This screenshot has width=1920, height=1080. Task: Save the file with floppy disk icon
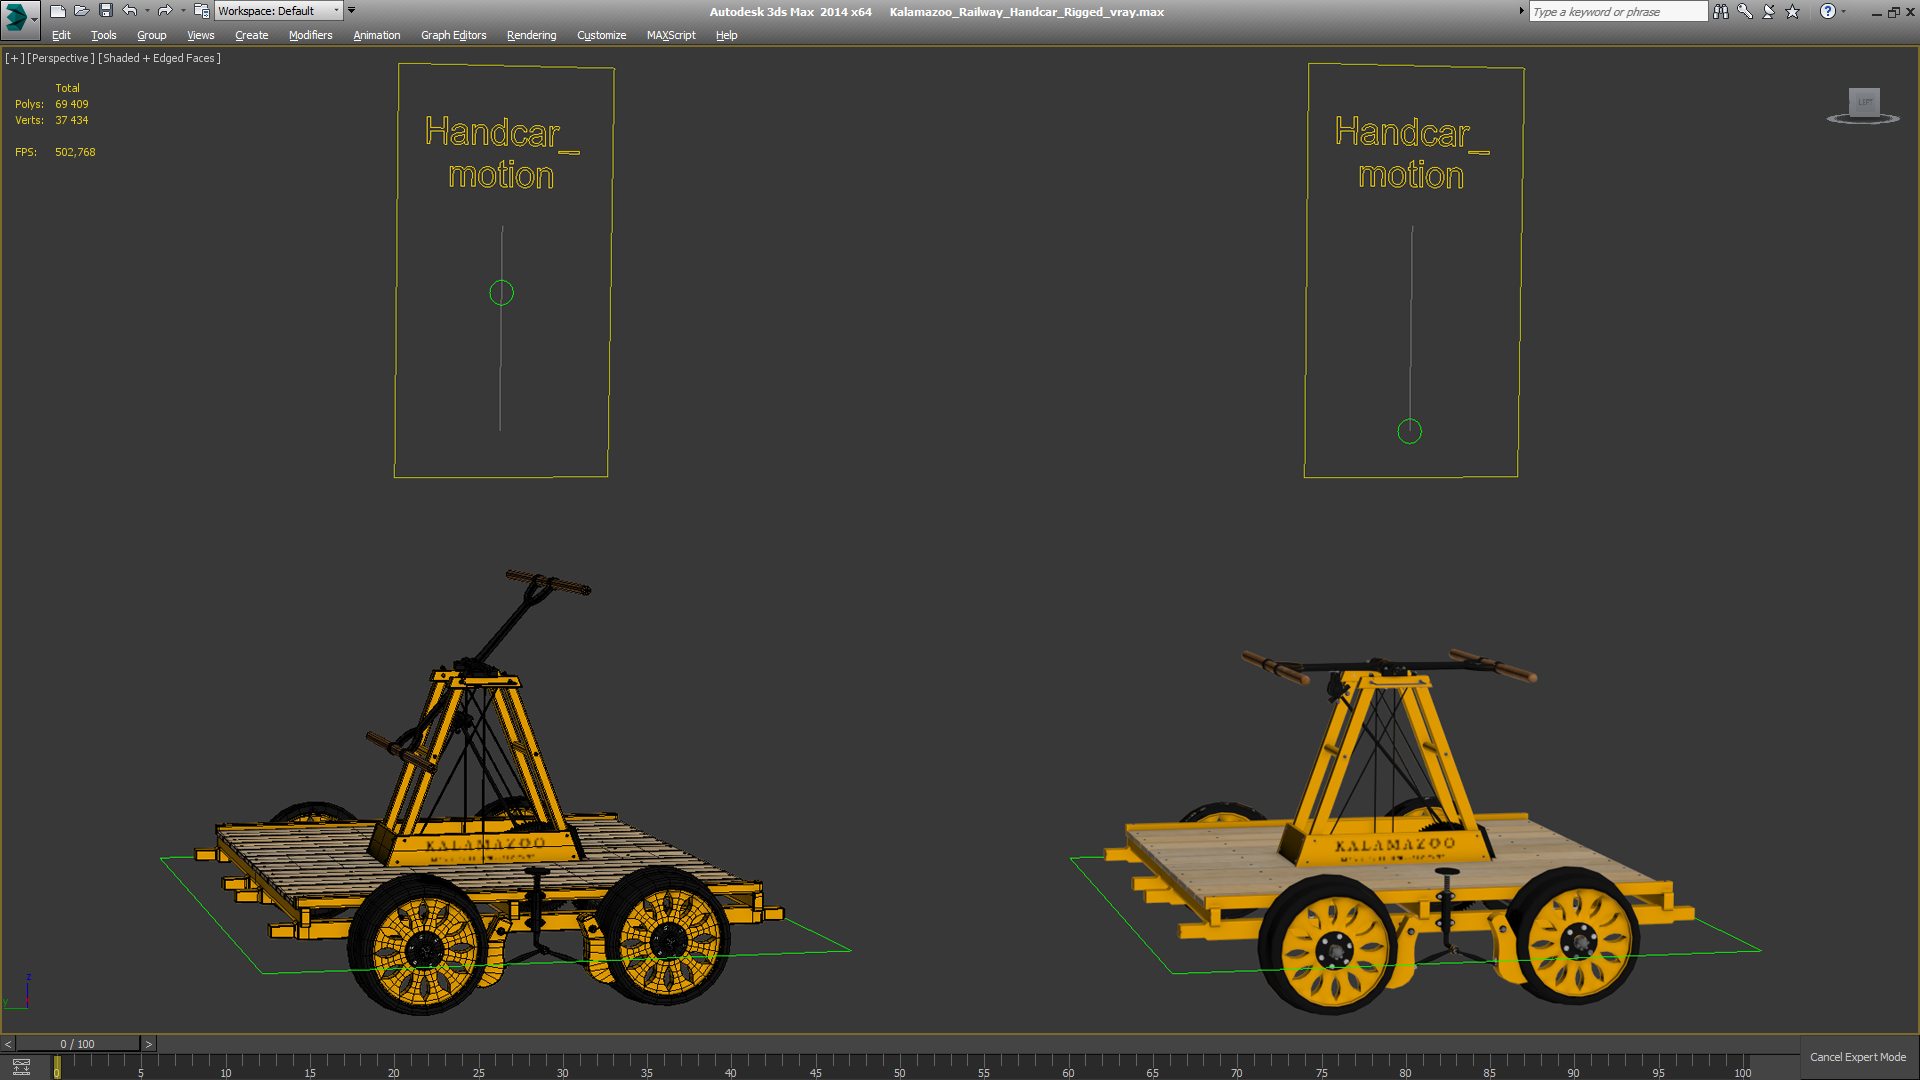coord(106,11)
